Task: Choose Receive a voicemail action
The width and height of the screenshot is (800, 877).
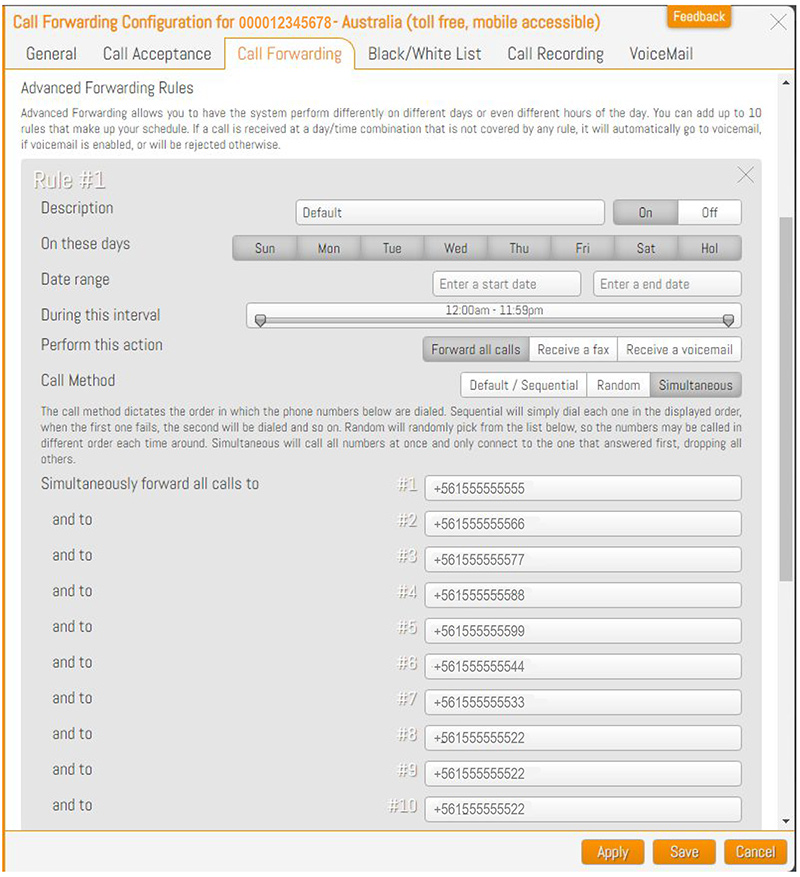Action: pyautogui.click(x=679, y=350)
